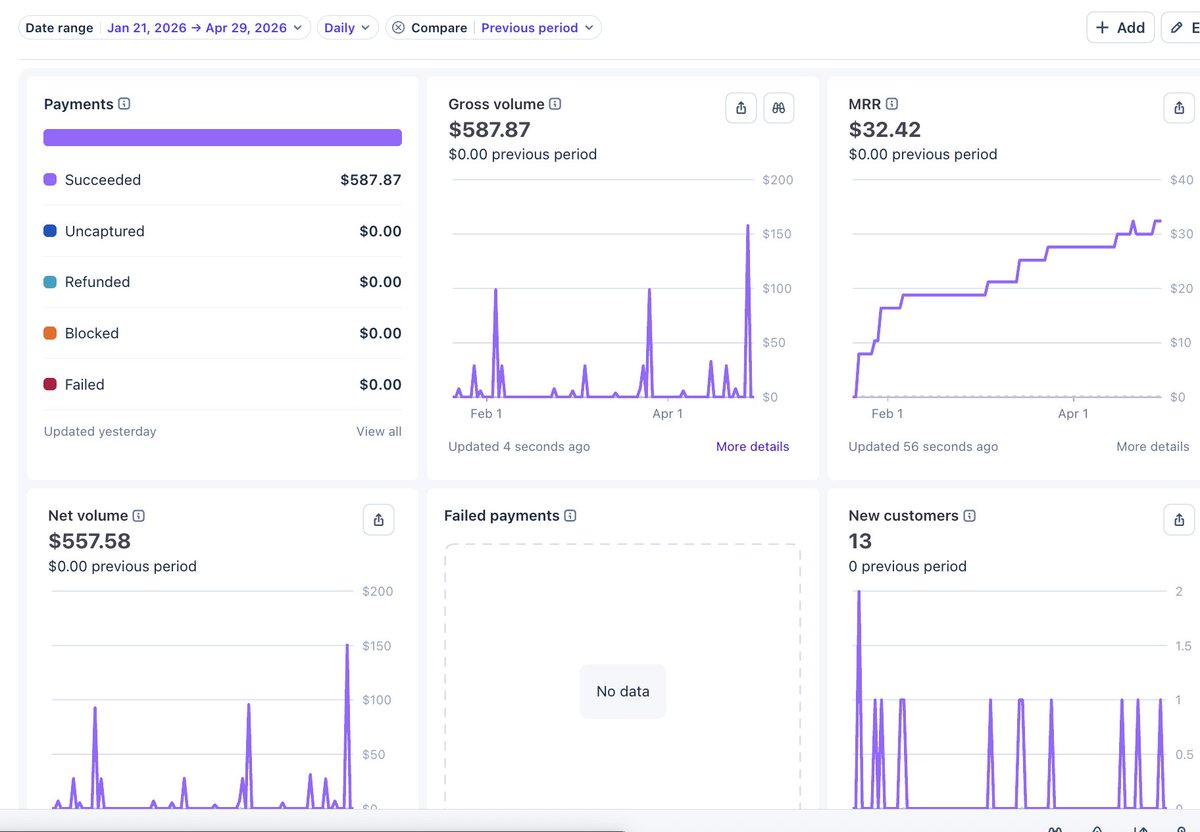Click the New customers count 13
1200x832 pixels.
(860, 541)
